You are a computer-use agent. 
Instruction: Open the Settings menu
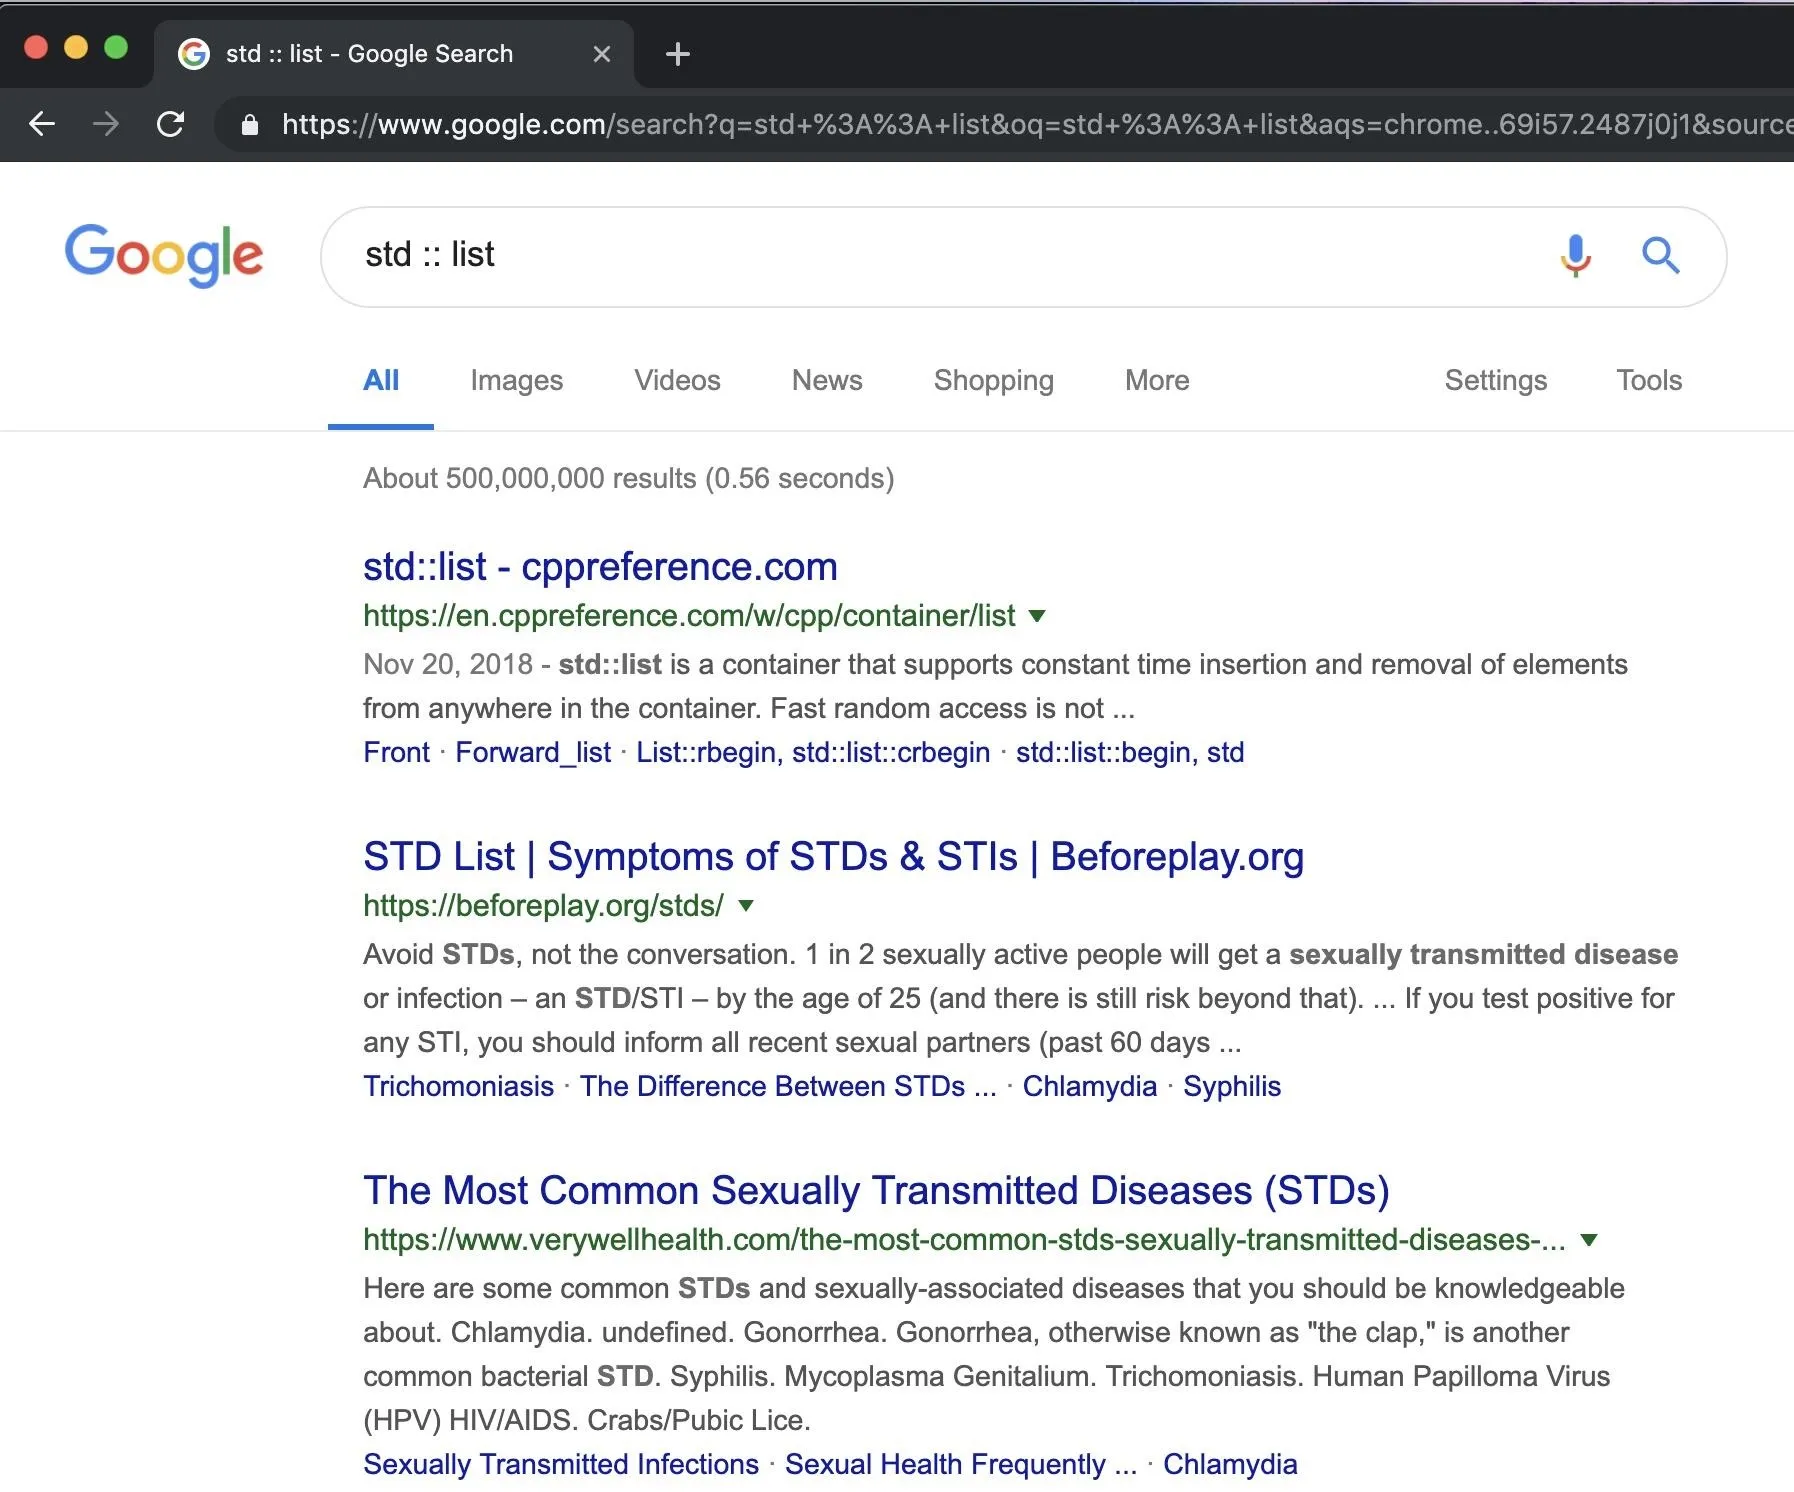click(x=1495, y=380)
